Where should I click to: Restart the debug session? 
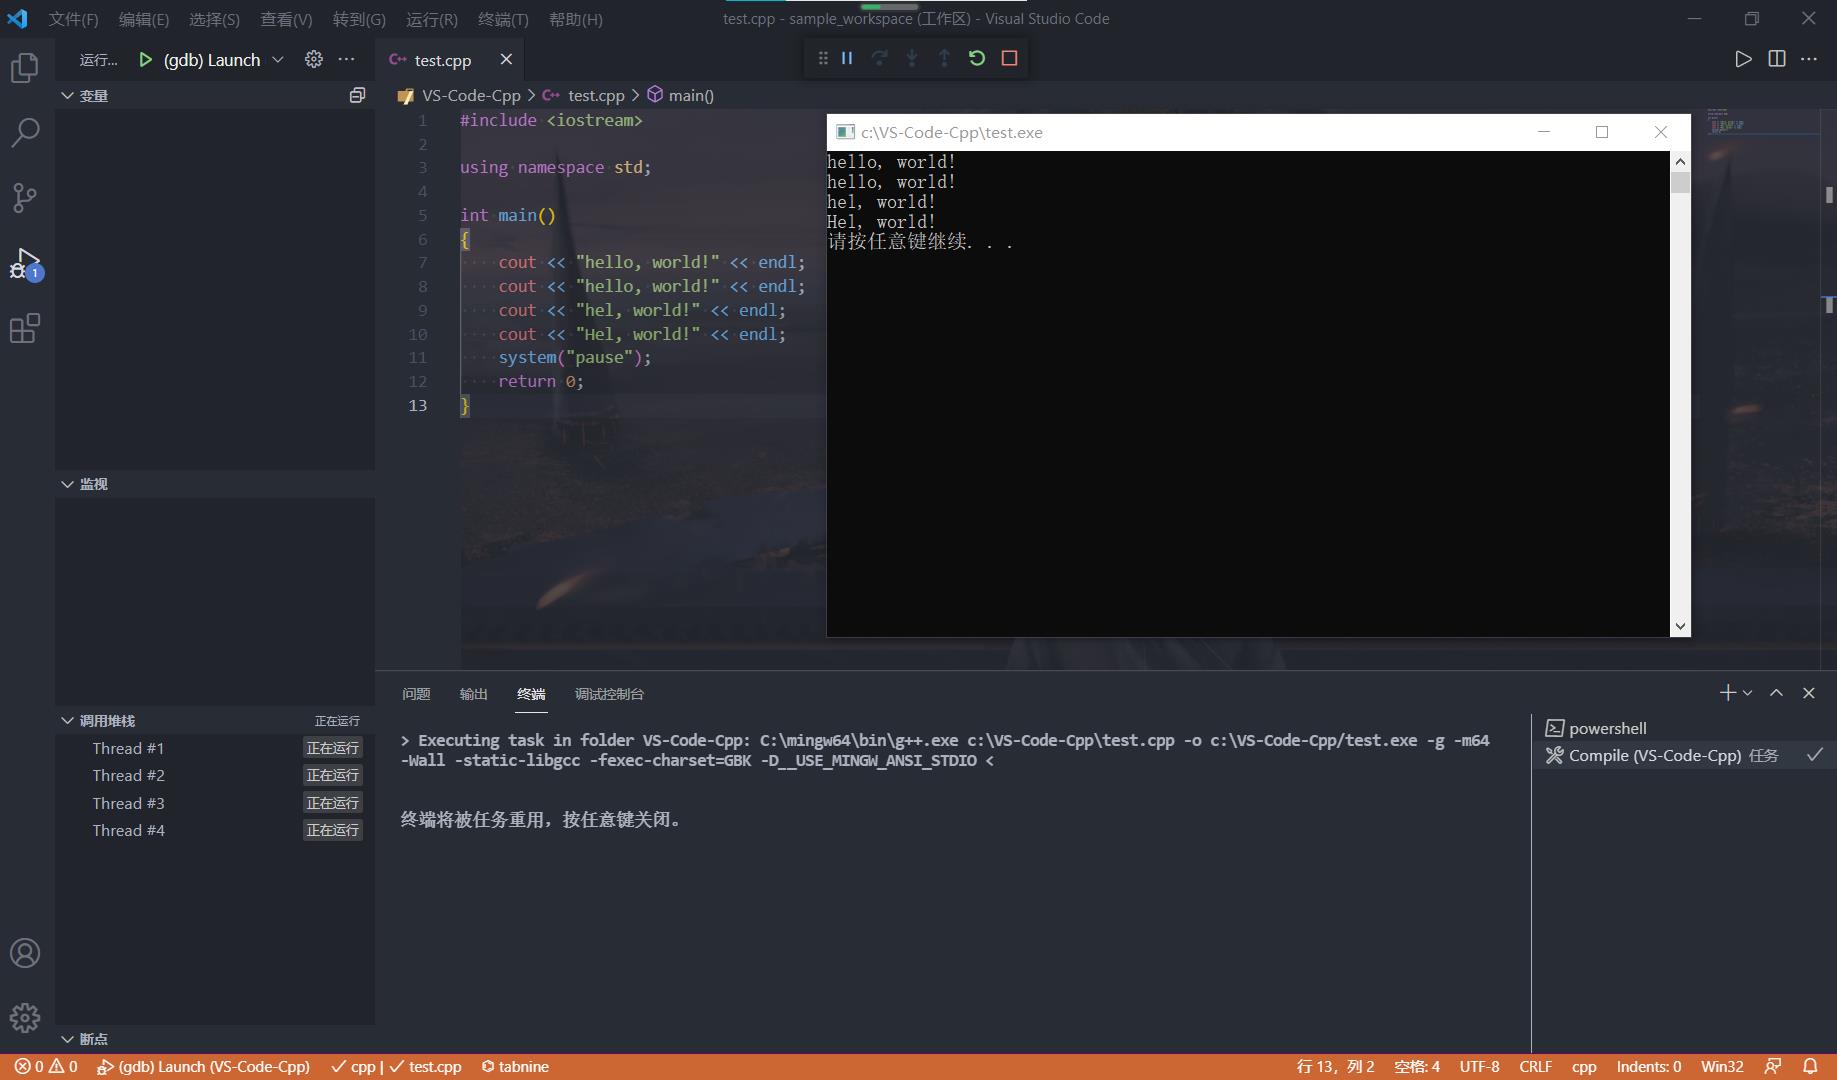(977, 58)
